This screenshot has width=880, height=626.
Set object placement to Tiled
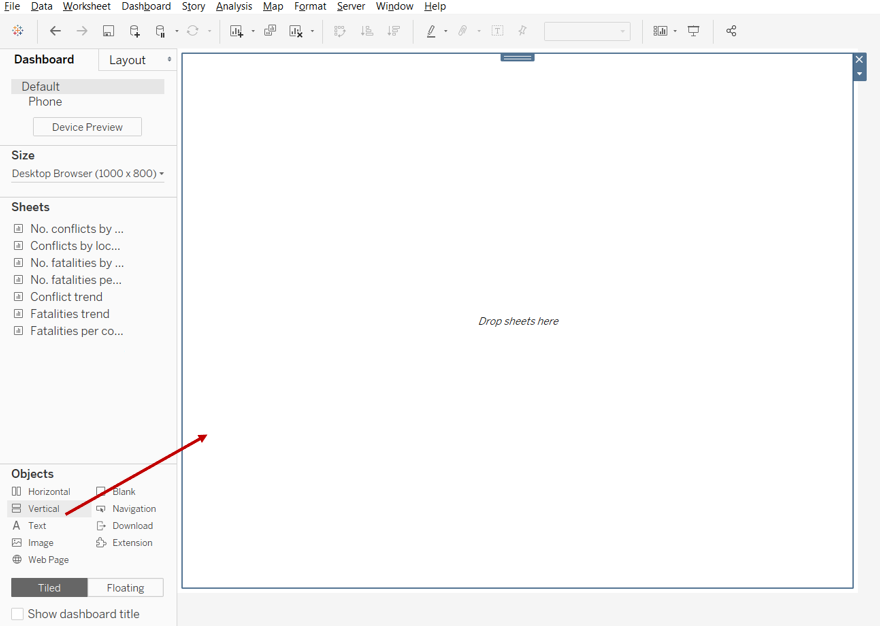pyautogui.click(x=49, y=588)
